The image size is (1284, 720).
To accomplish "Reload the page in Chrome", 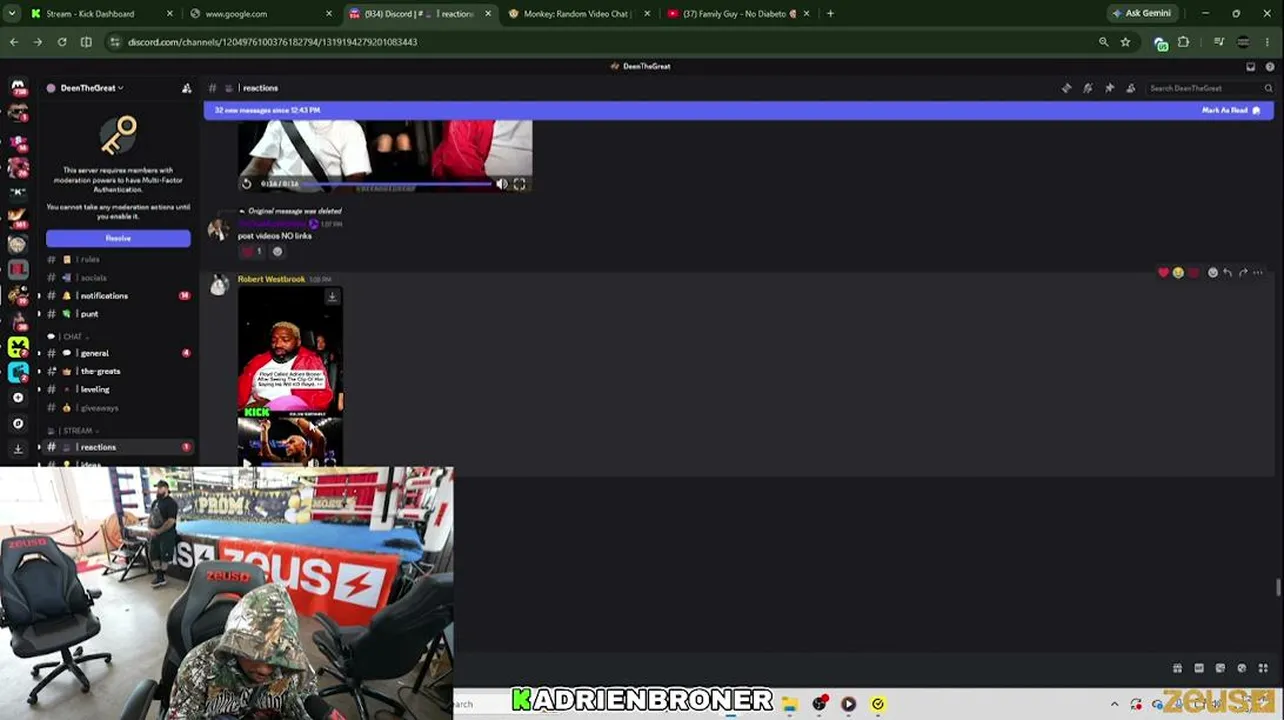I will (x=62, y=42).
